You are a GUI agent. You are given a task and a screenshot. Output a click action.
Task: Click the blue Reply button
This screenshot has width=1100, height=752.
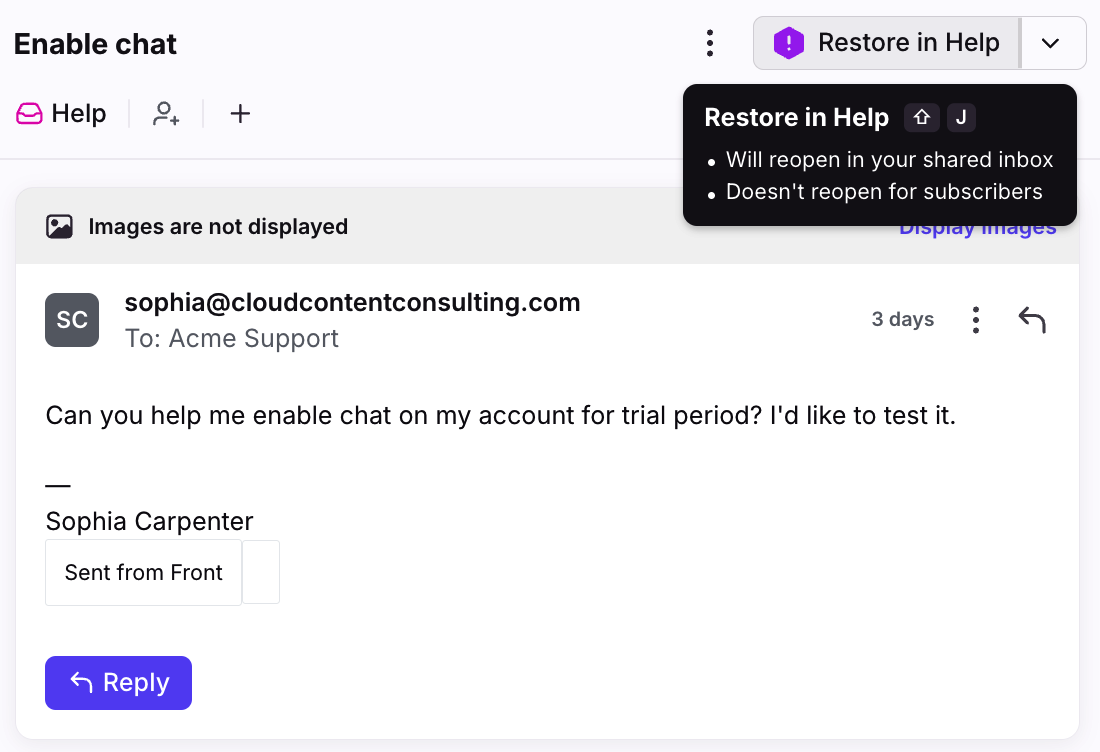pyautogui.click(x=119, y=683)
